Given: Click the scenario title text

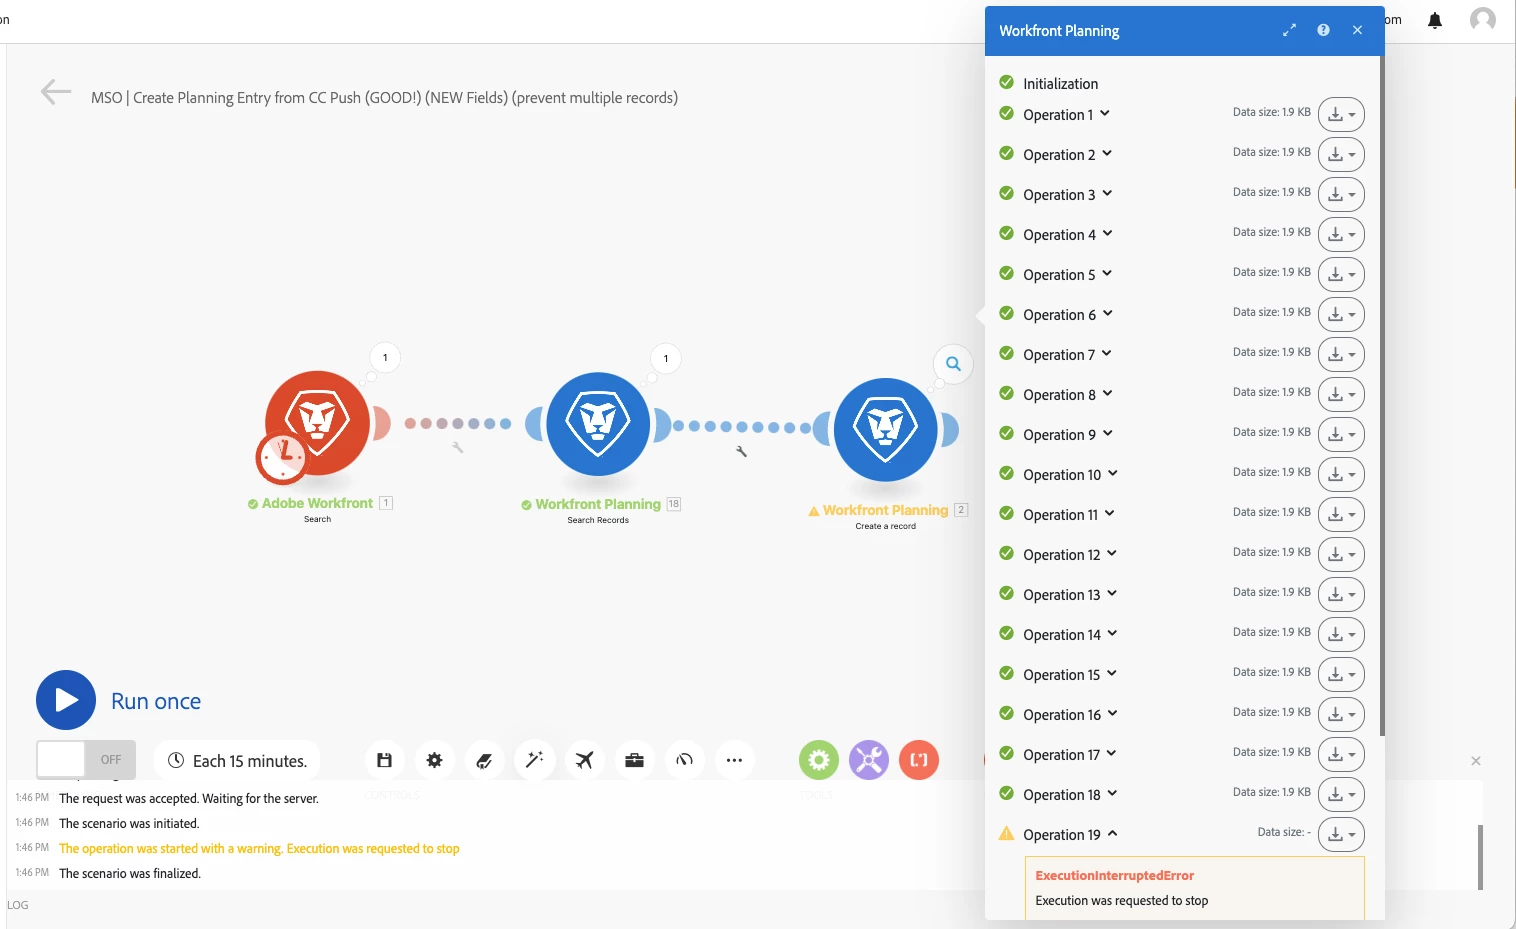Looking at the screenshot, I should tap(384, 97).
